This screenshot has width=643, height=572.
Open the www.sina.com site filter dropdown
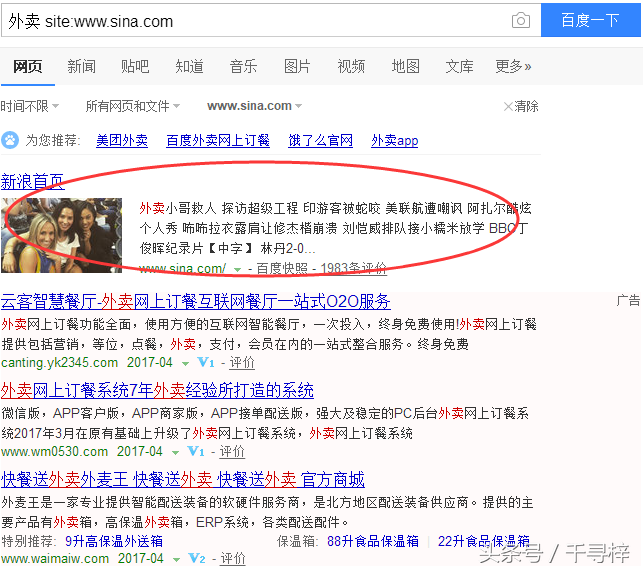[x=254, y=106]
